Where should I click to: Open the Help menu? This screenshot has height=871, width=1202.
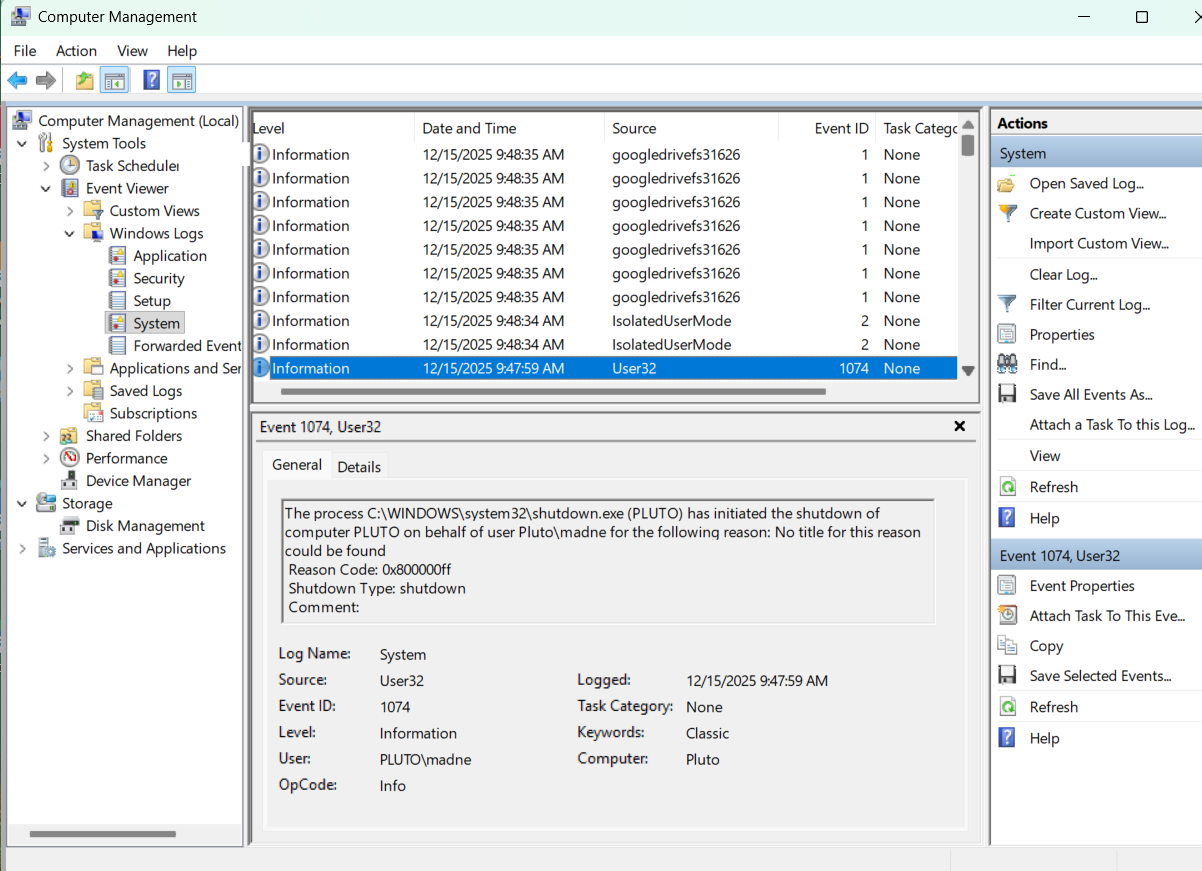[x=182, y=50]
